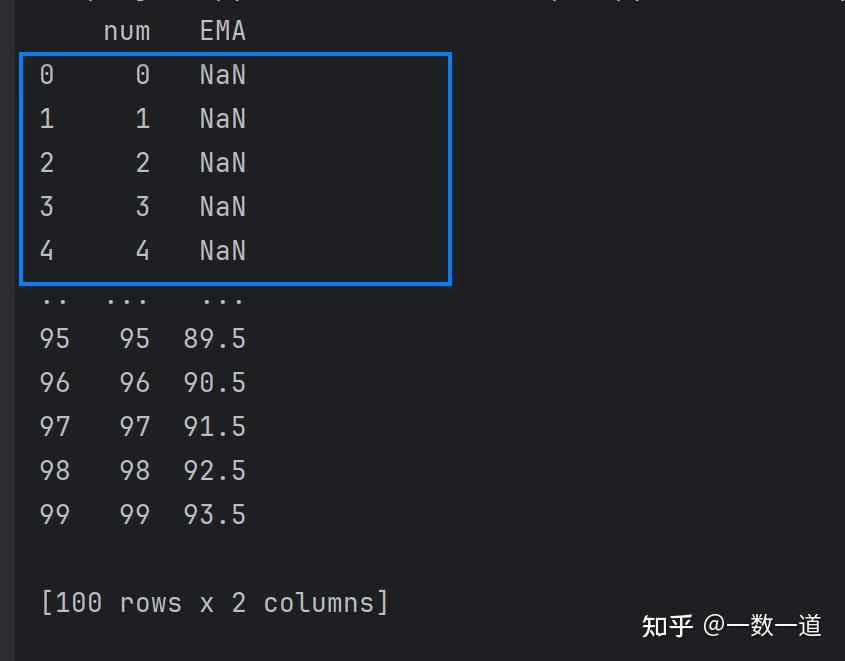
Task: Click the EMA column header
Action: pos(222,31)
